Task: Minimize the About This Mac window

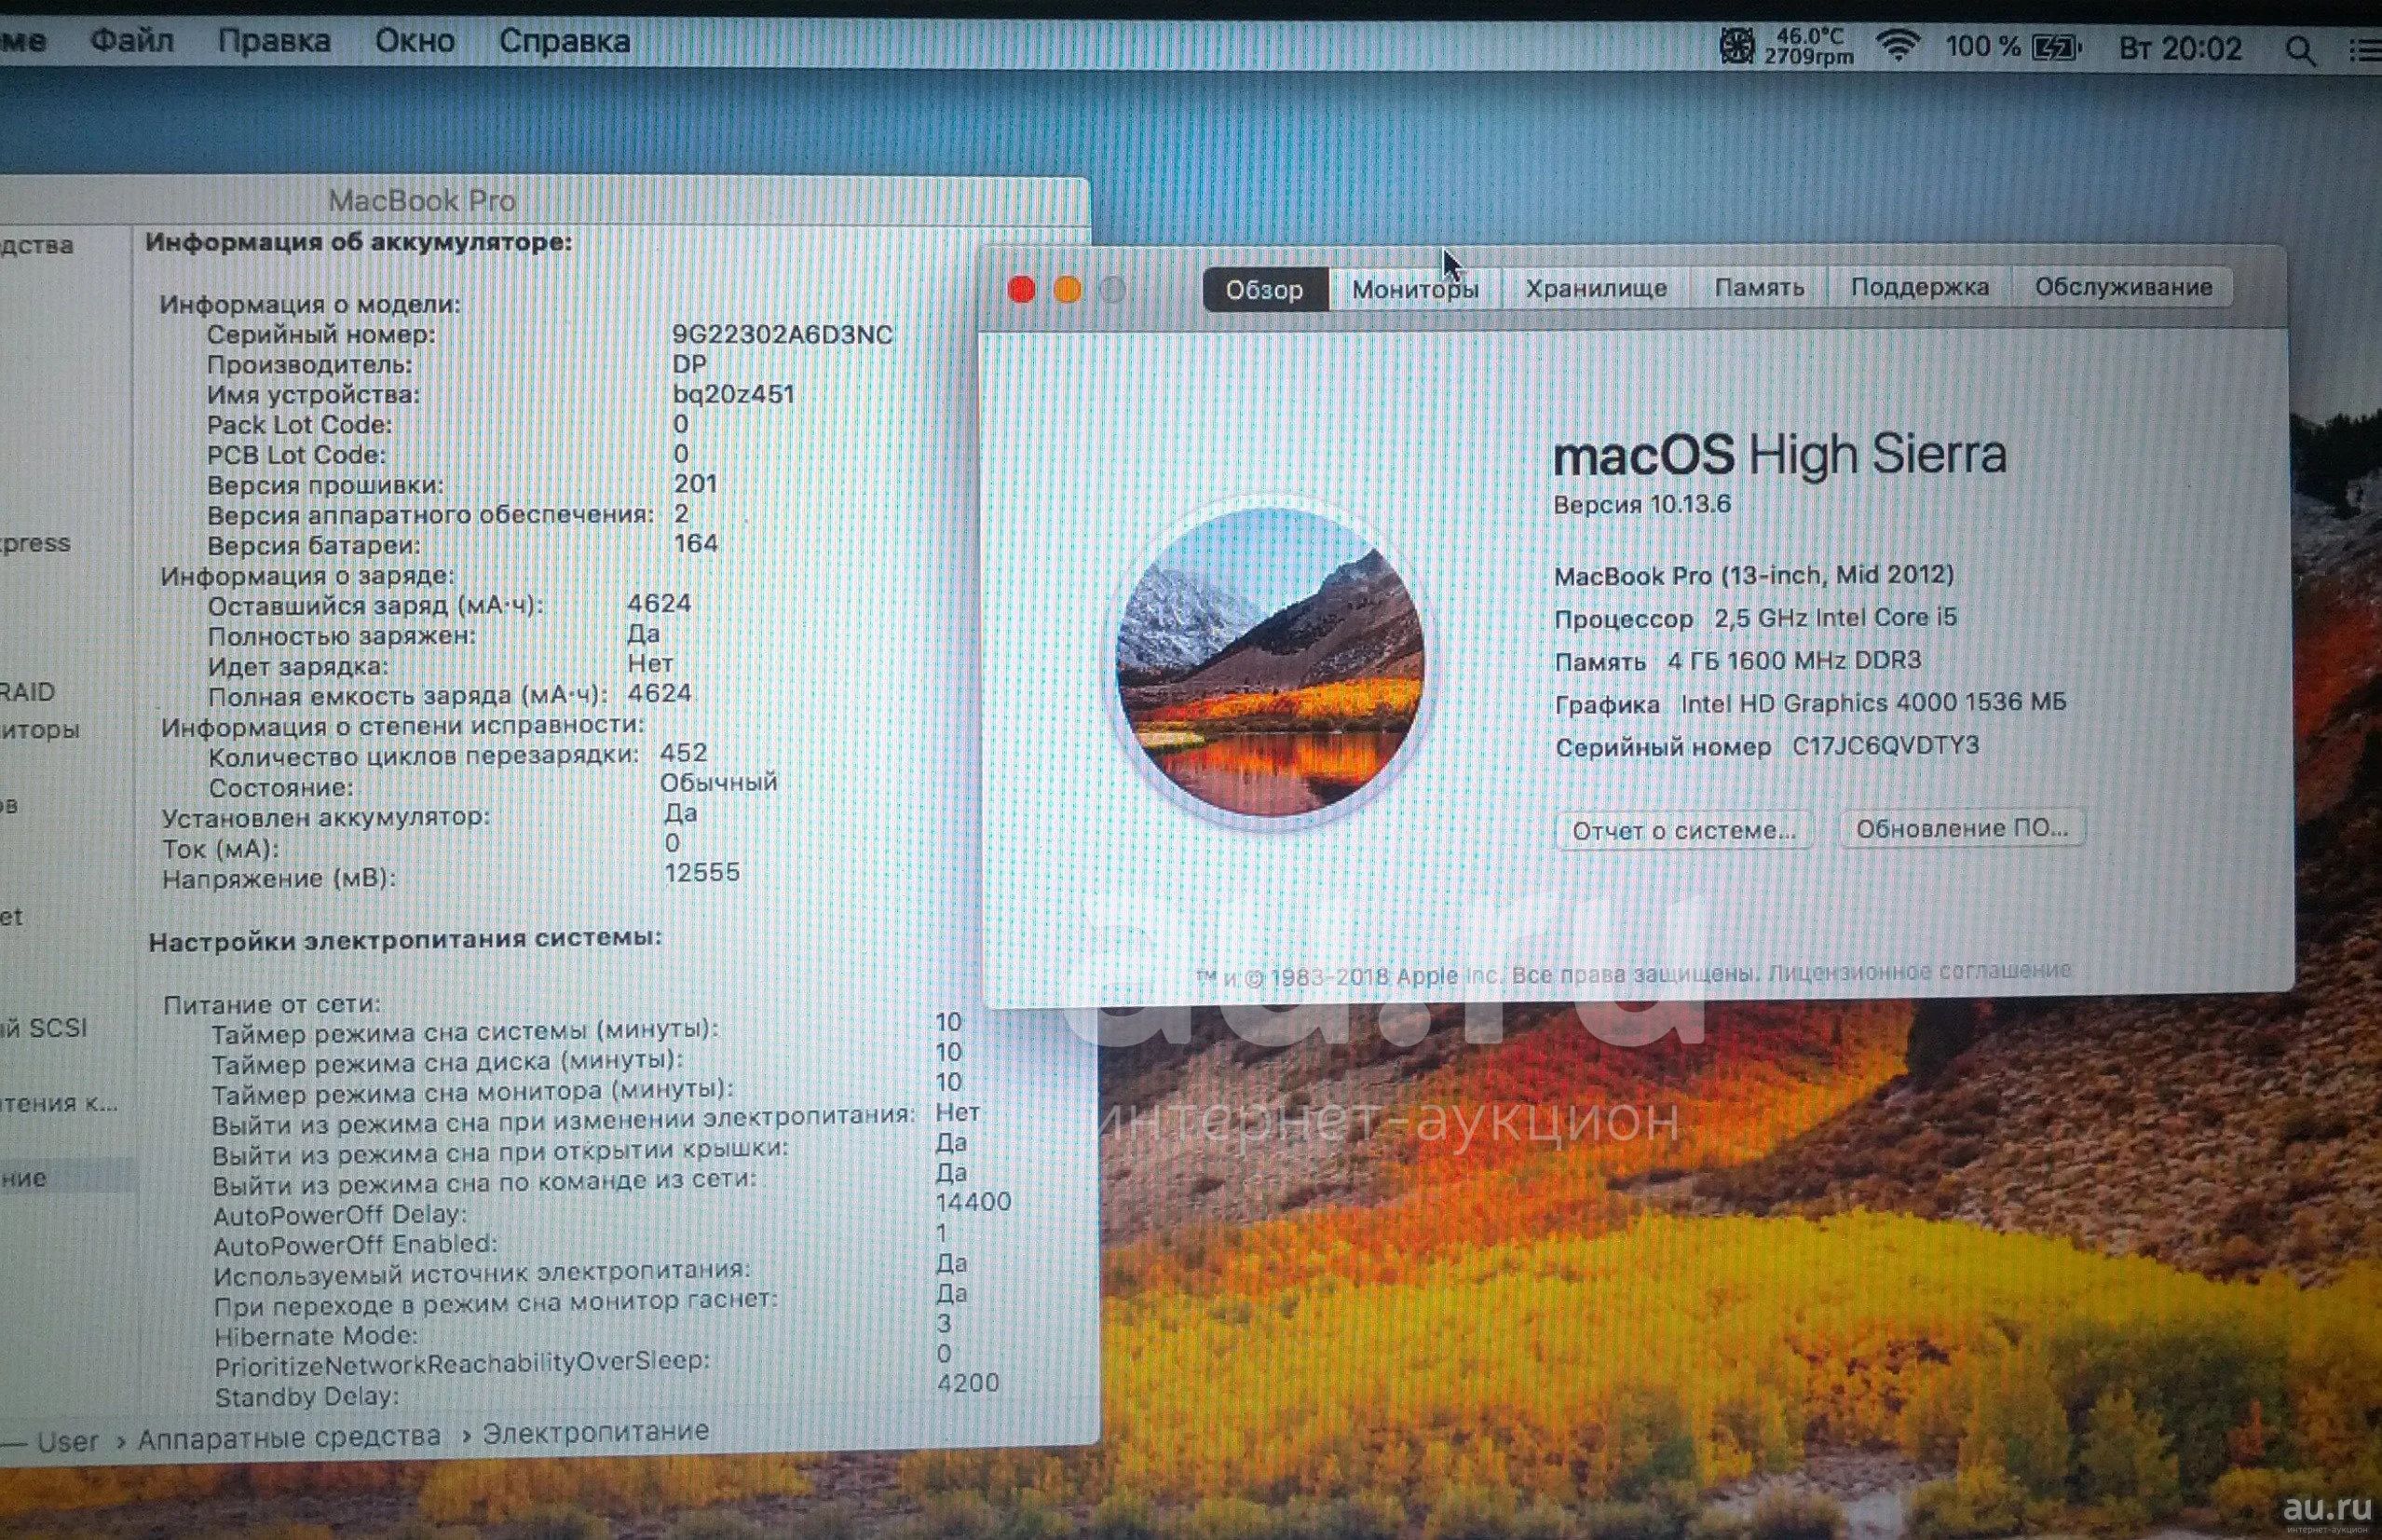Action: 1067,290
